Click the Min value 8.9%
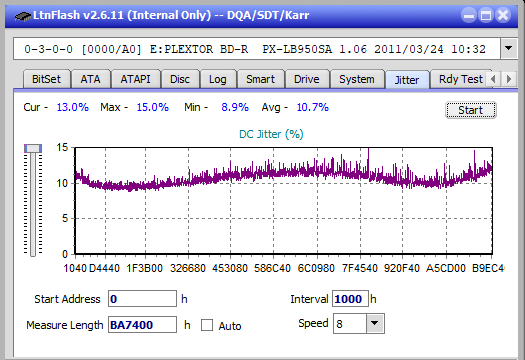 (x=235, y=107)
